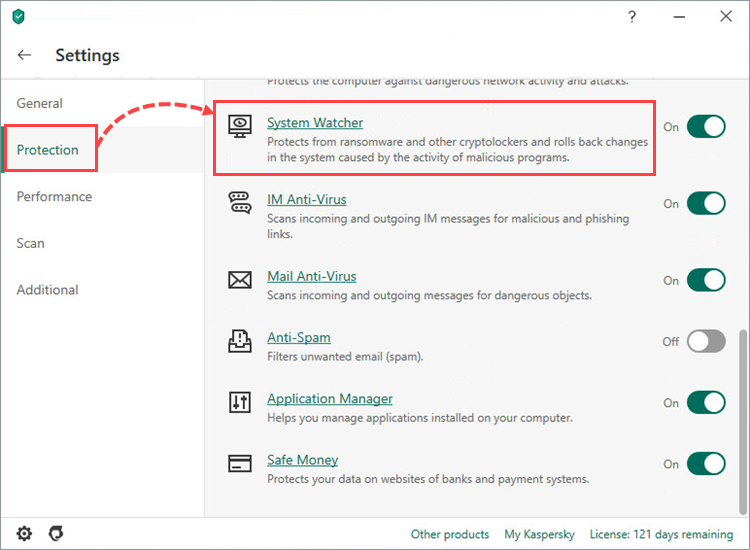This screenshot has width=750, height=550.
Task: Click the Safe Money card icon
Action: 240,463
